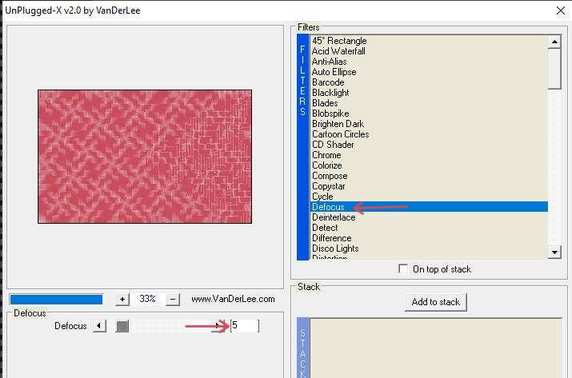This screenshot has width=572, height=378.
Task: Close the UnPlugged-X dialog
Action: click(561, 11)
